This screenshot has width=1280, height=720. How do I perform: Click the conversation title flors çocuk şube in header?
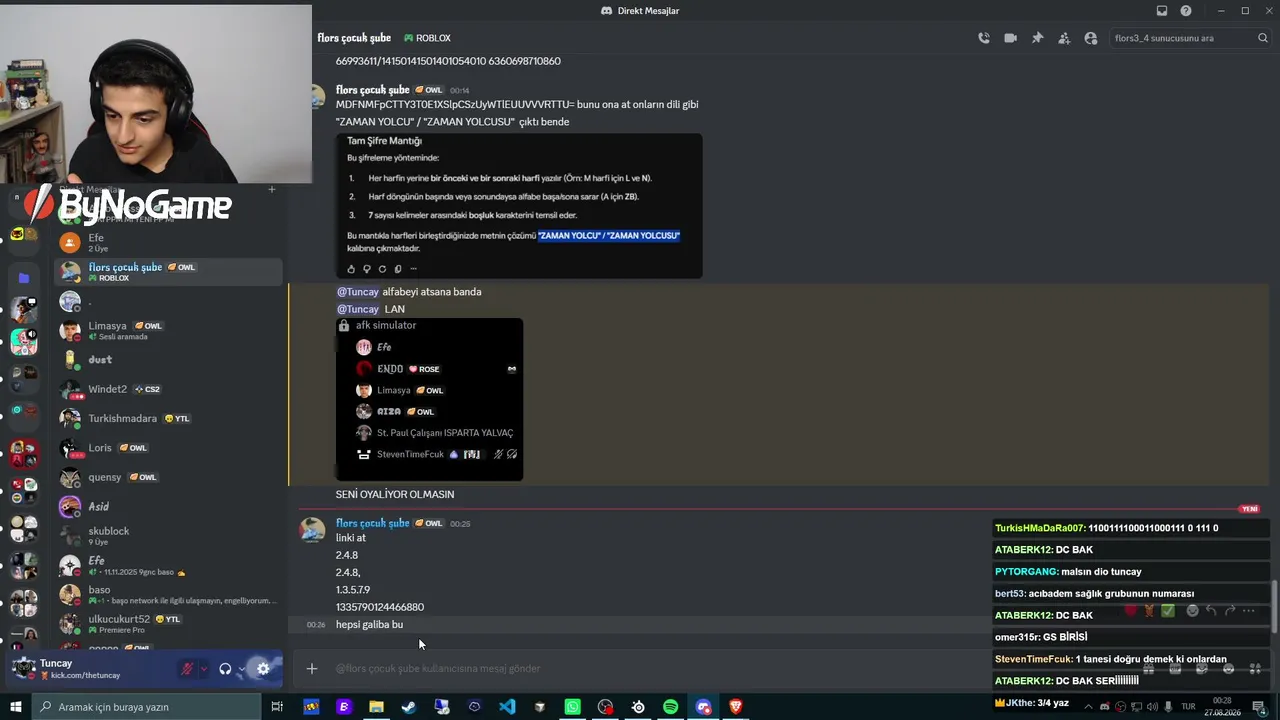[x=354, y=38]
